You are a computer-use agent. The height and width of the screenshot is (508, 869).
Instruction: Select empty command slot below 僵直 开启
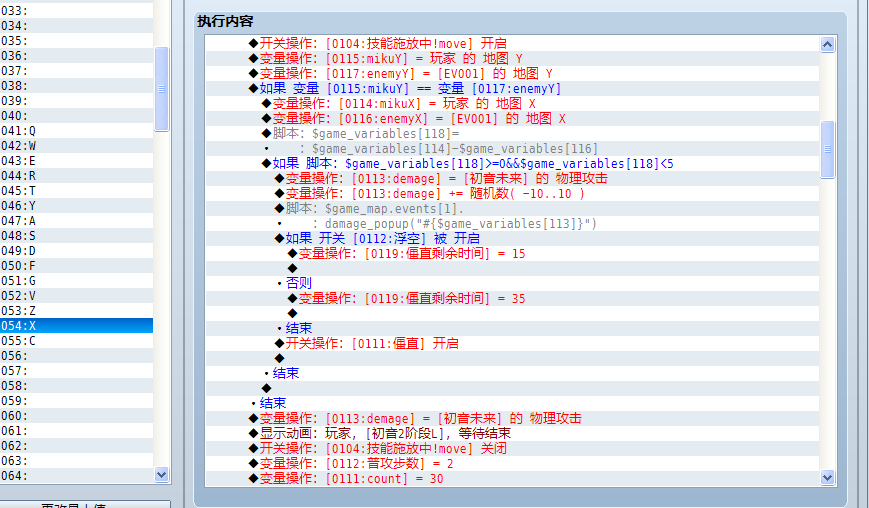tap(512, 358)
